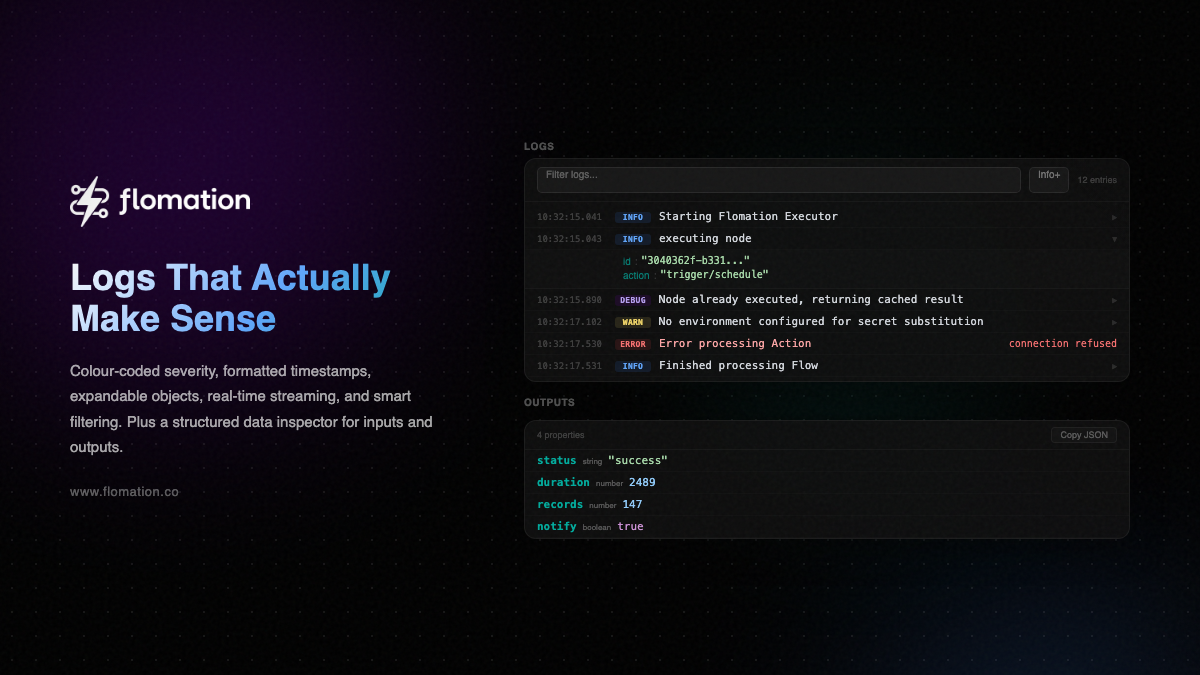The image size is (1200, 675).
Task: Click the action value "trigger/schedule"
Action: [714, 274]
